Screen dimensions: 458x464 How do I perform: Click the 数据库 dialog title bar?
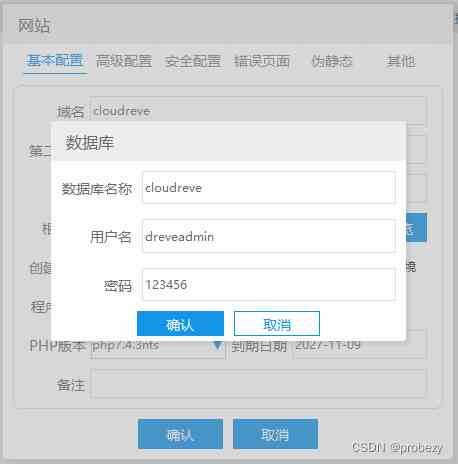click(229, 142)
